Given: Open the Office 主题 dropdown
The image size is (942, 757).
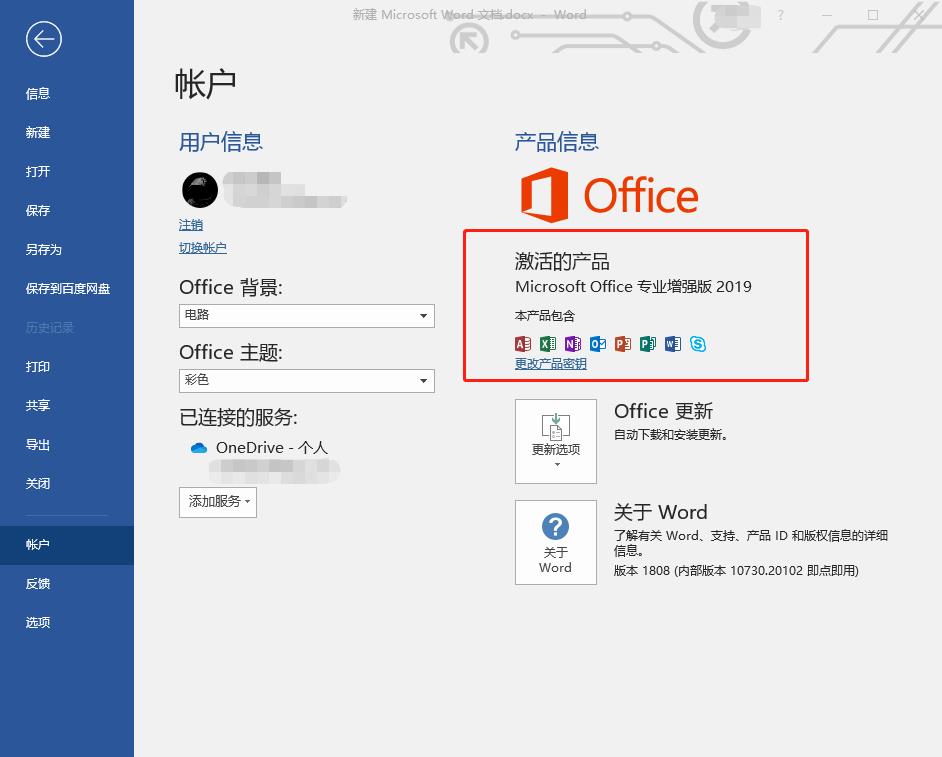Looking at the screenshot, I should [306, 381].
